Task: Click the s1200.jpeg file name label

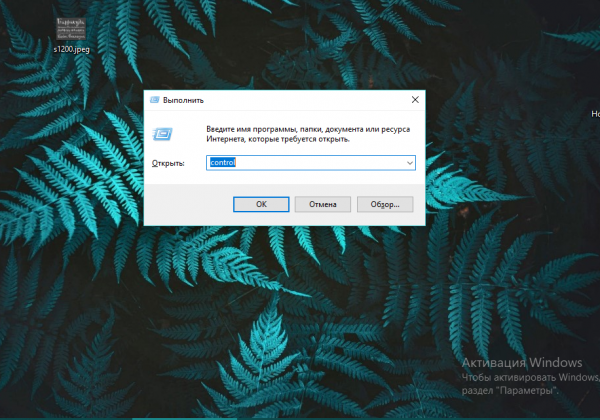Action: (x=72, y=49)
